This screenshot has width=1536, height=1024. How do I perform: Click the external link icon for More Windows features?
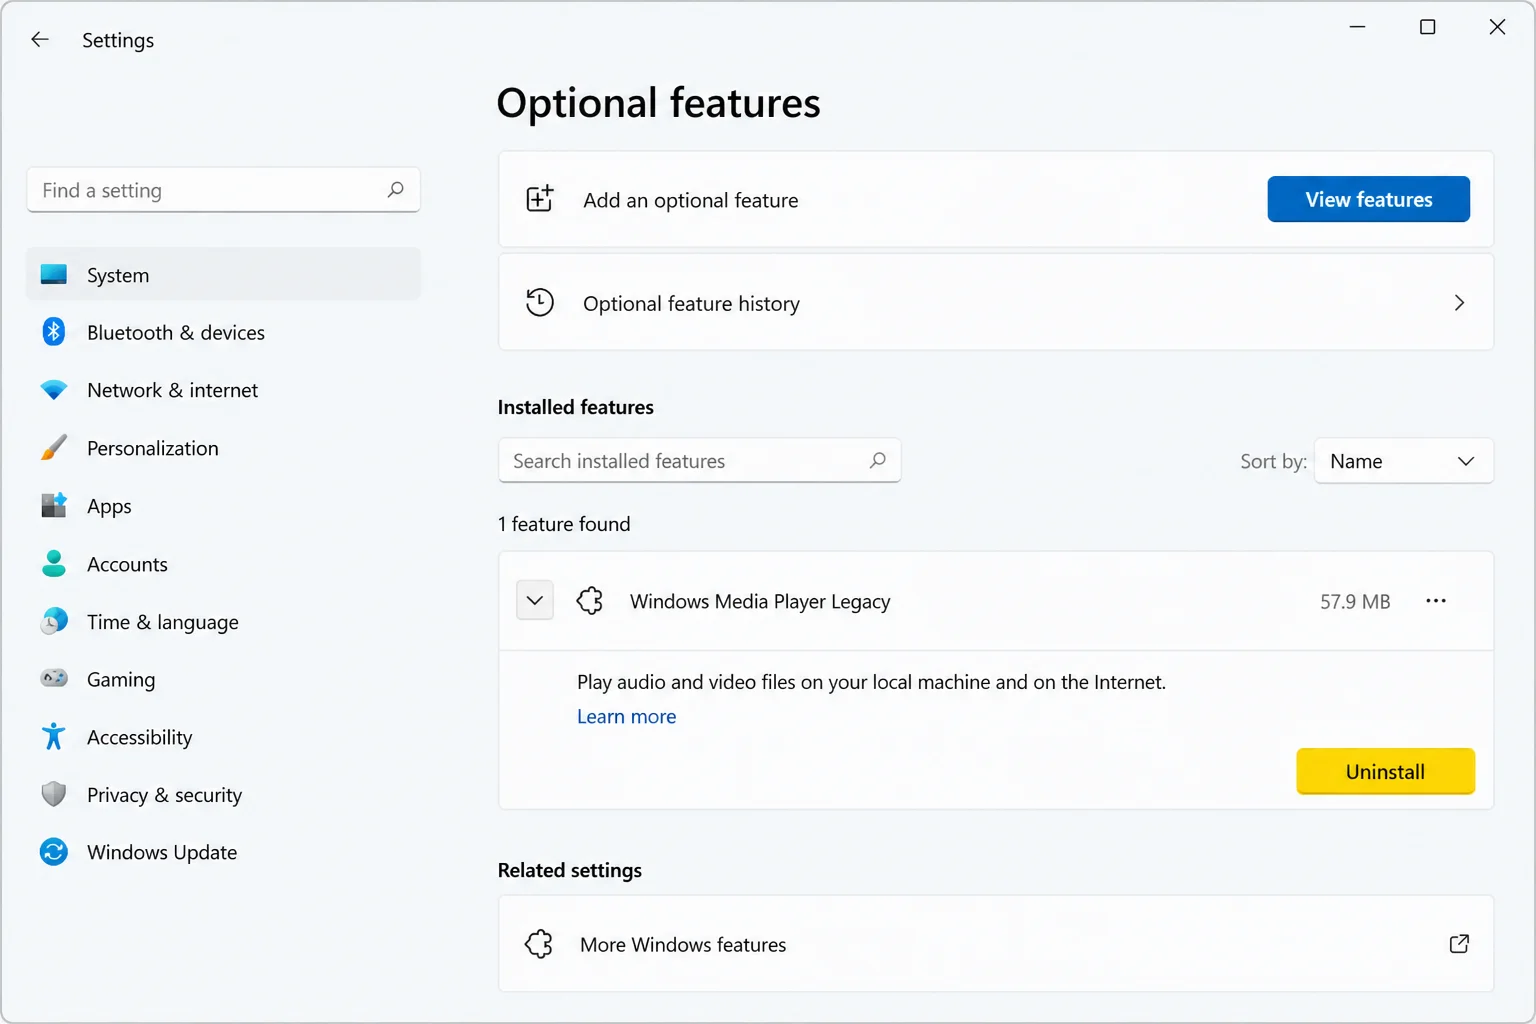pos(1459,944)
